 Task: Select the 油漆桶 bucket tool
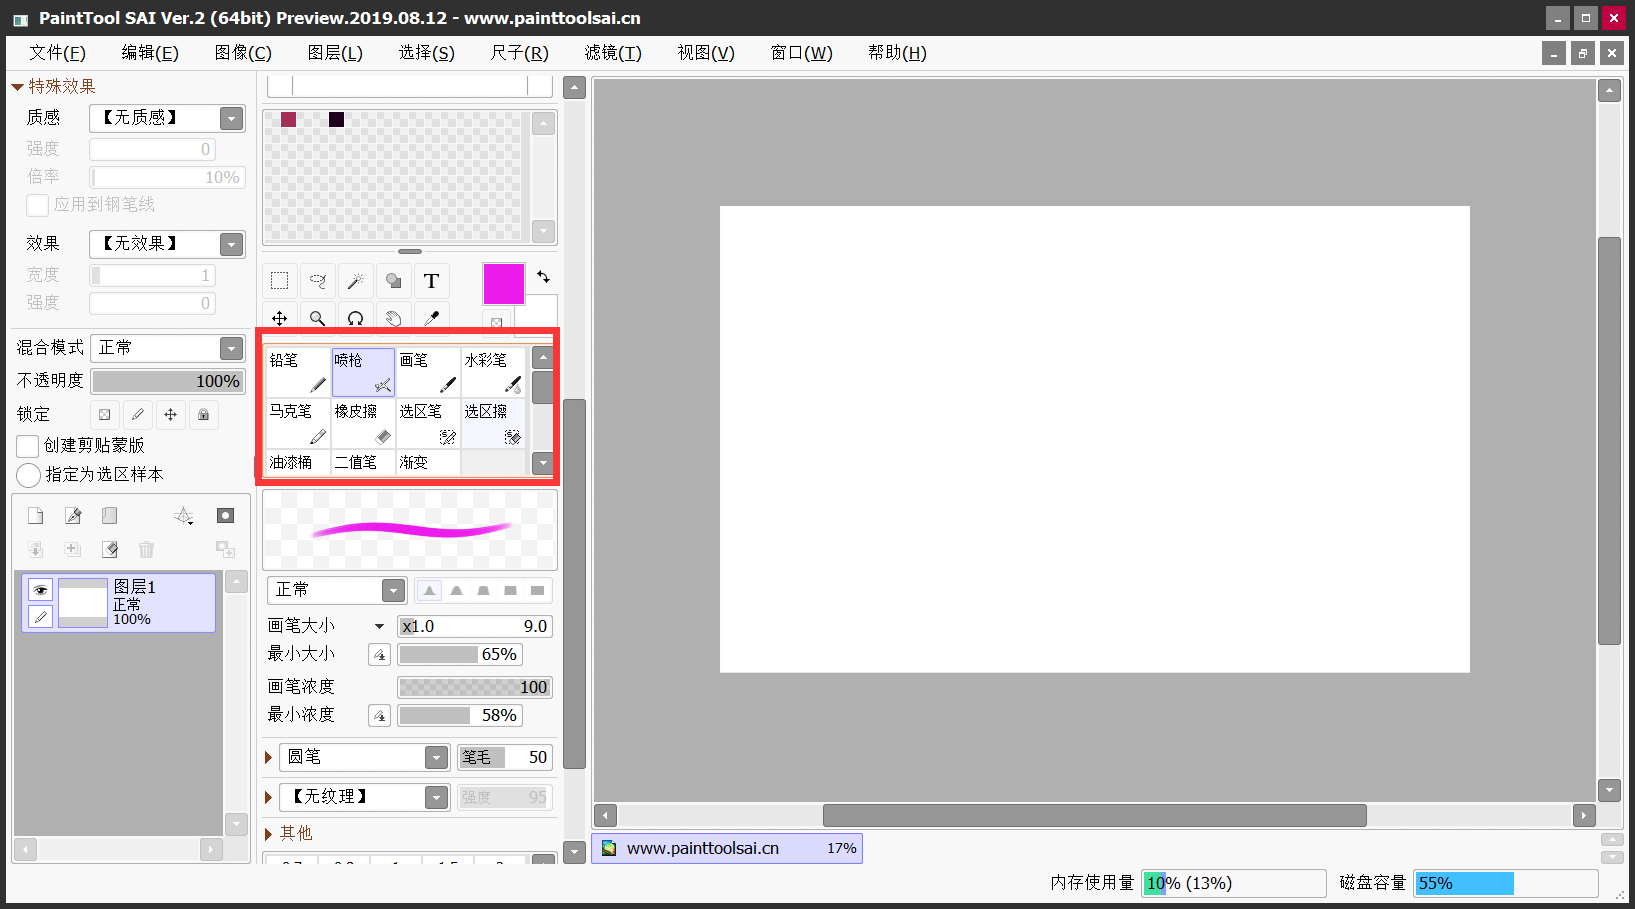[298, 463]
